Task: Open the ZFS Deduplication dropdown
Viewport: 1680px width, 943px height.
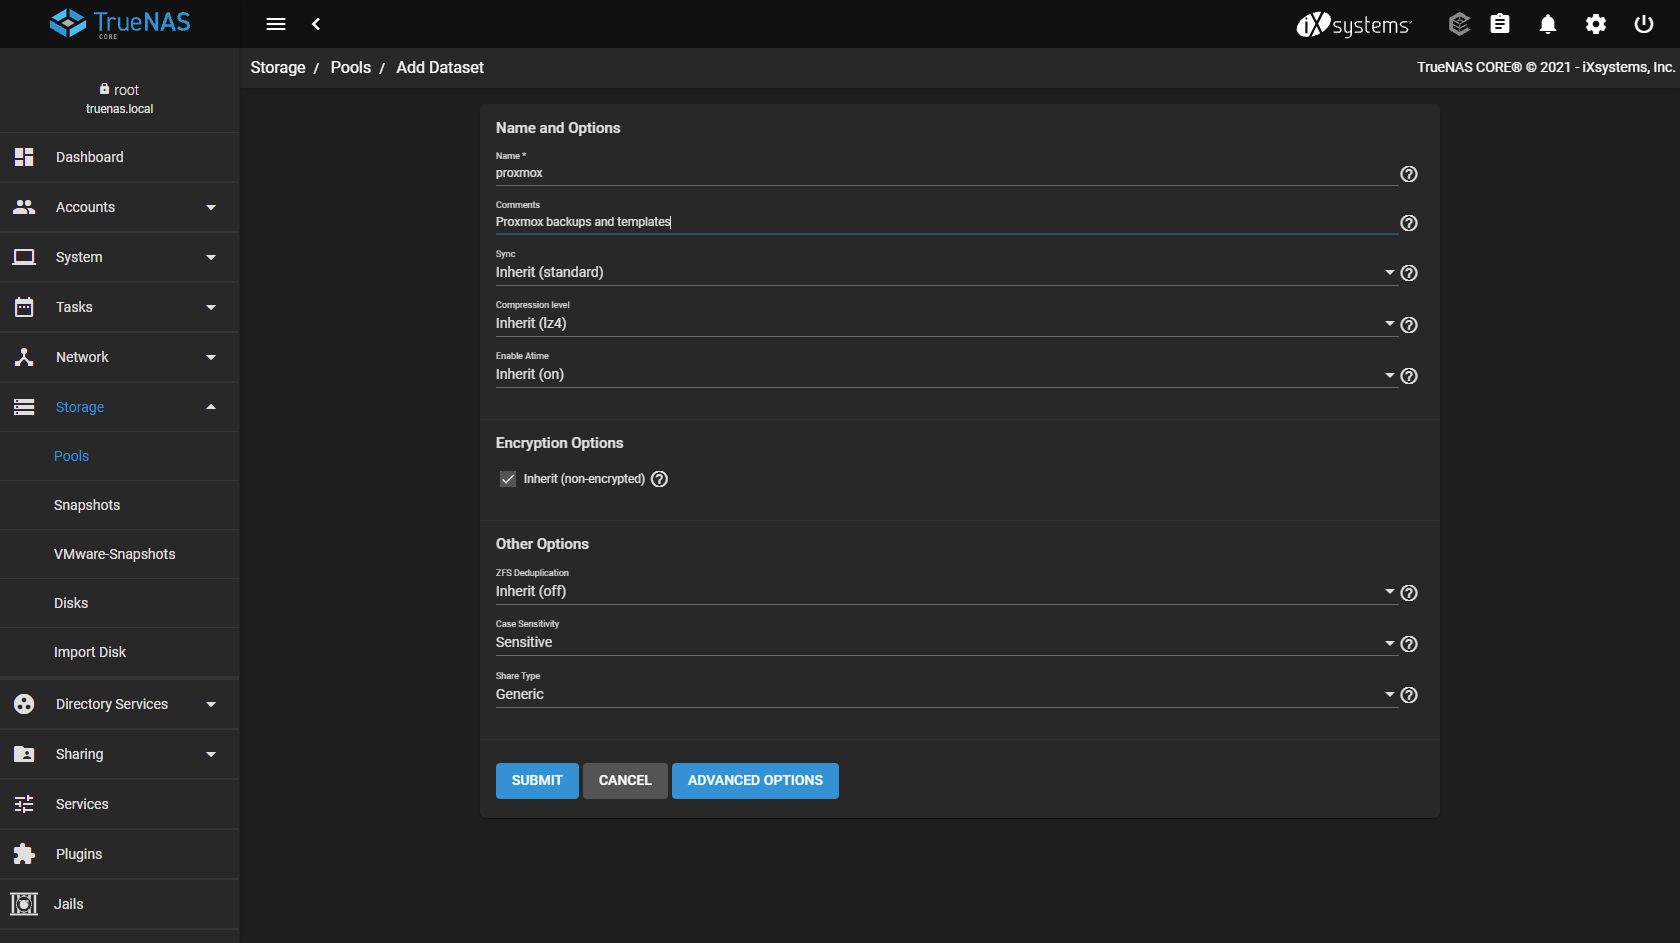Action: coord(945,591)
